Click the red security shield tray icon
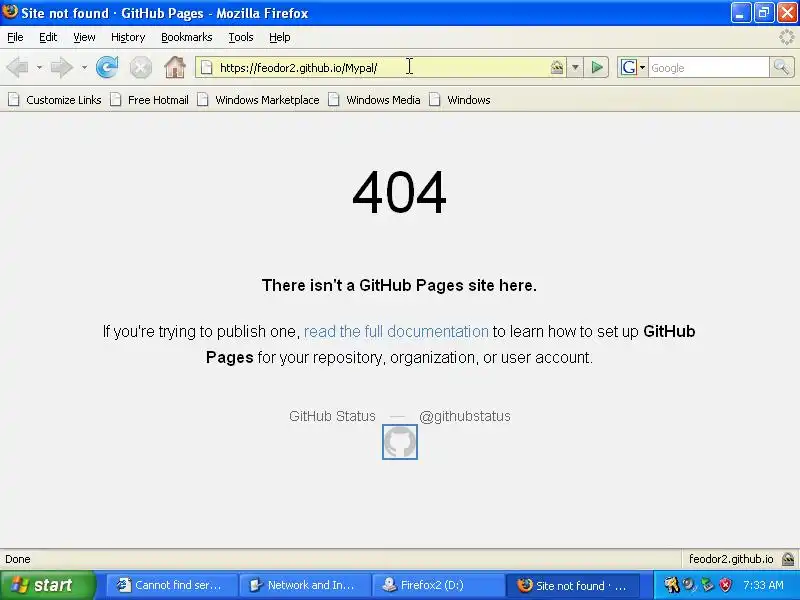Screen dimensions: 800x600 pos(725,585)
